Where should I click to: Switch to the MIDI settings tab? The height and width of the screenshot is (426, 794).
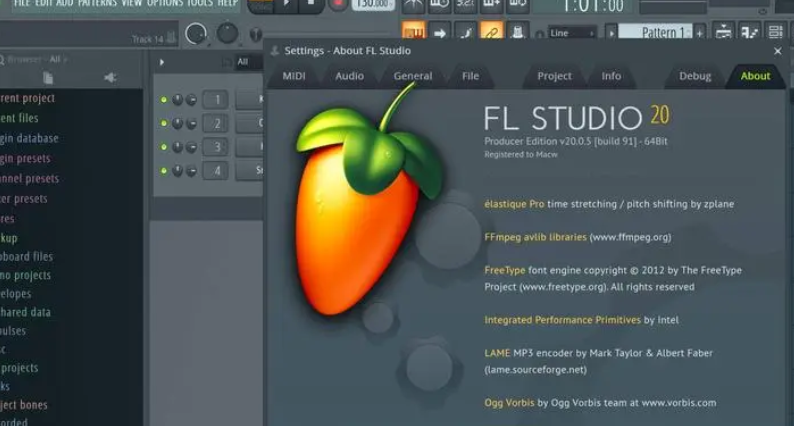point(294,76)
